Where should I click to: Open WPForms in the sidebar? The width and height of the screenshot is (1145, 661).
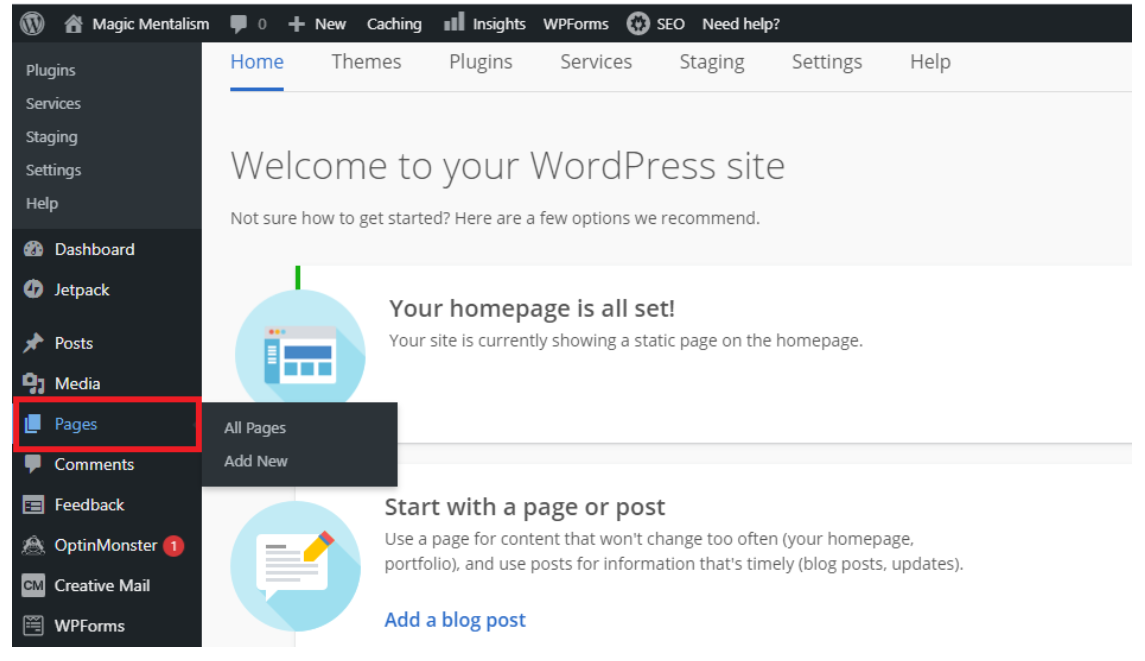(89, 626)
